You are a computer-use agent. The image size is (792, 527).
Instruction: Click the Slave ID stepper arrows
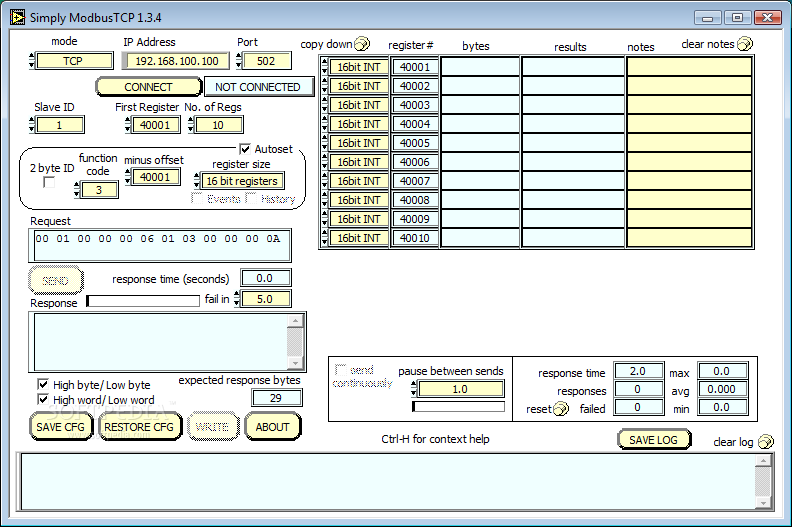pos(32,124)
